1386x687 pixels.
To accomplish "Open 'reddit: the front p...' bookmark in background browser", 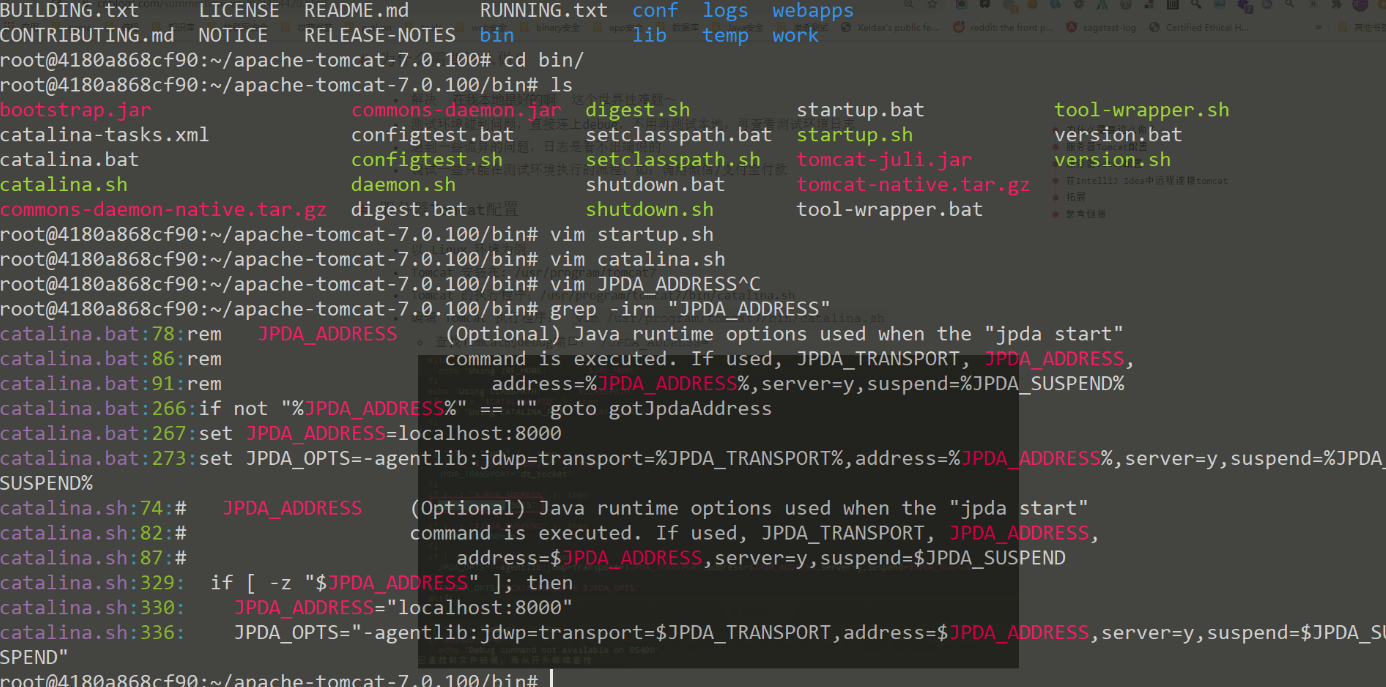I will [1005, 28].
